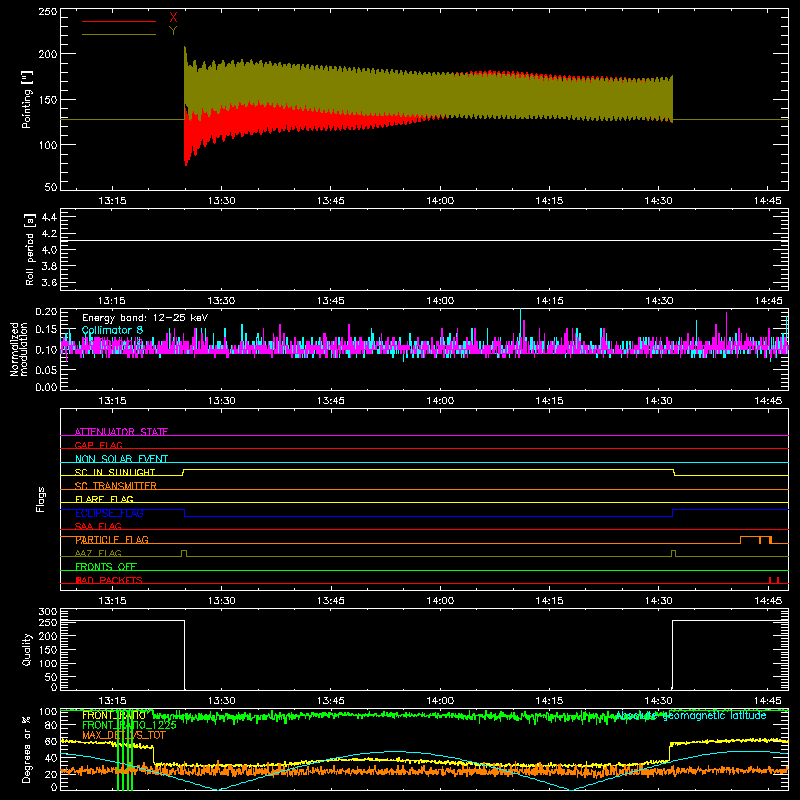
Task: Click 'Absolute geomagnetic latitude' legend text
Action: pyautogui.click(x=691, y=715)
